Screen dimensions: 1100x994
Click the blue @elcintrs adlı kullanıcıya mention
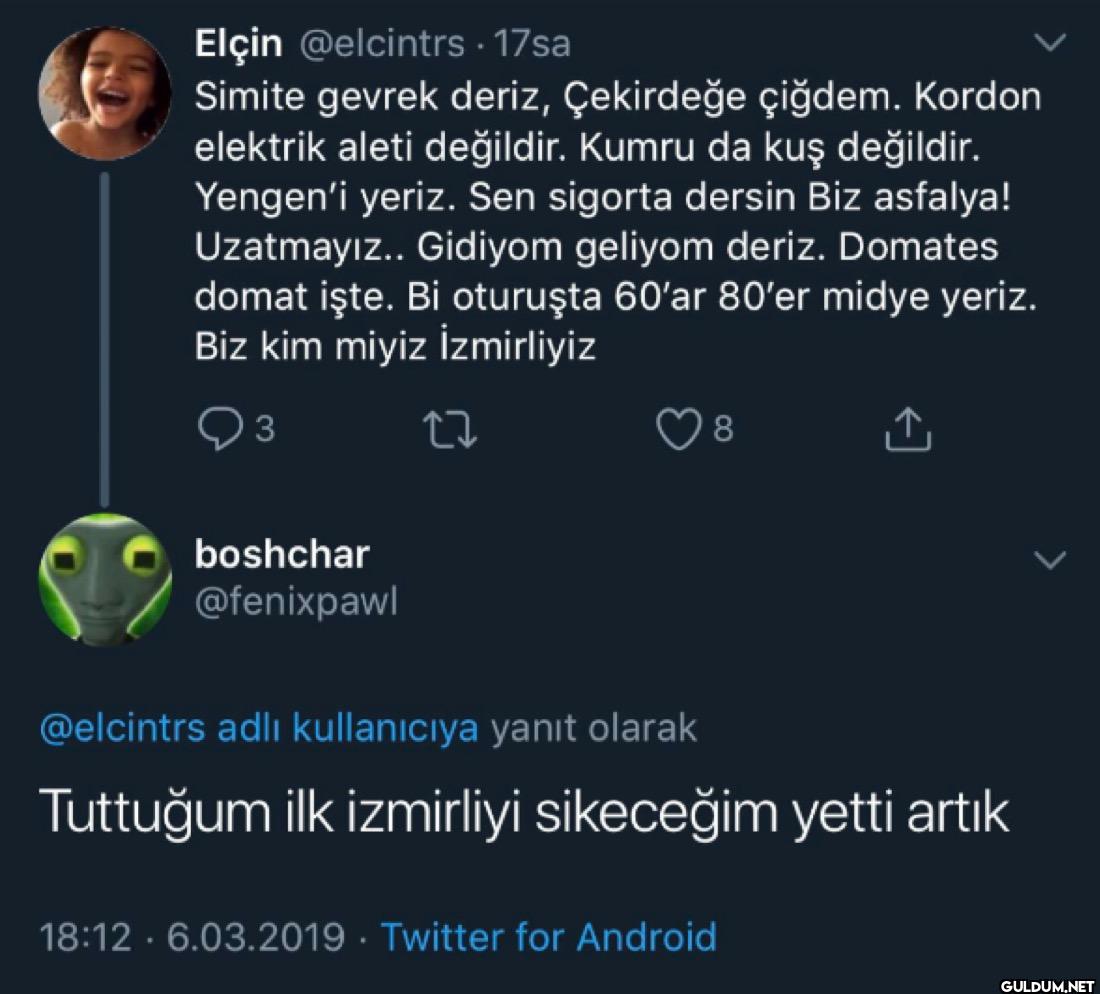(258, 729)
